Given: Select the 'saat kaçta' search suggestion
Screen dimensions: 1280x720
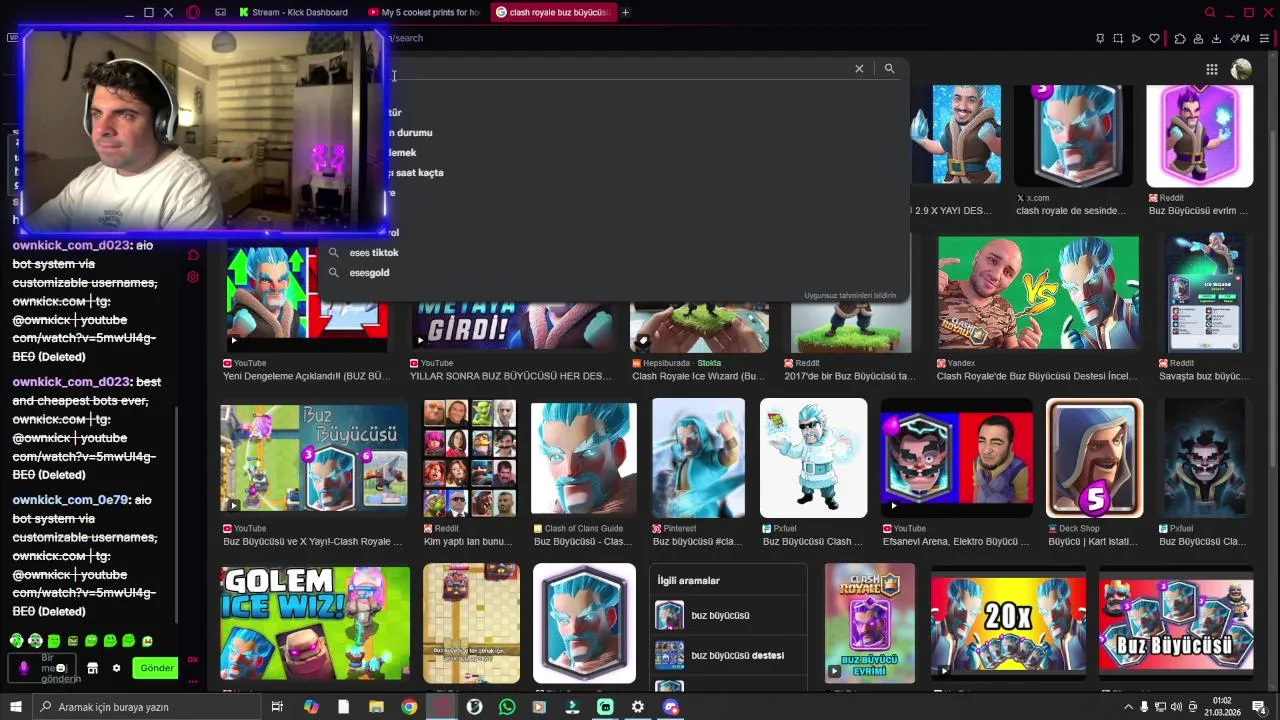Looking at the screenshot, I should click(x=418, y=172).
